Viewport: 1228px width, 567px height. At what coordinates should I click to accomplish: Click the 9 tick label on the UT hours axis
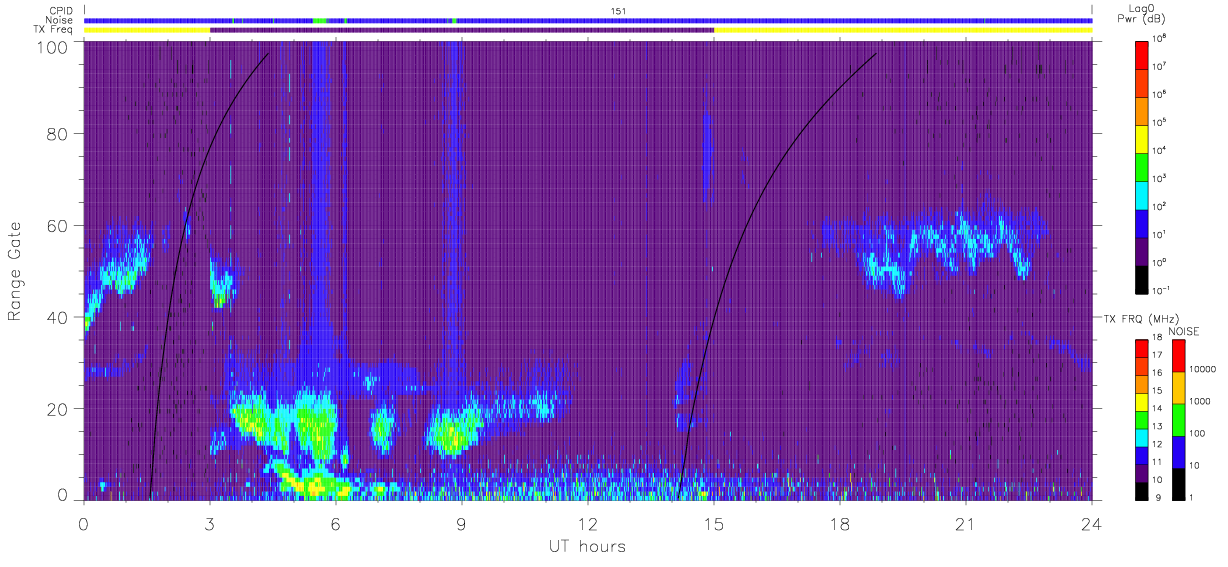(x=462, y=524)
